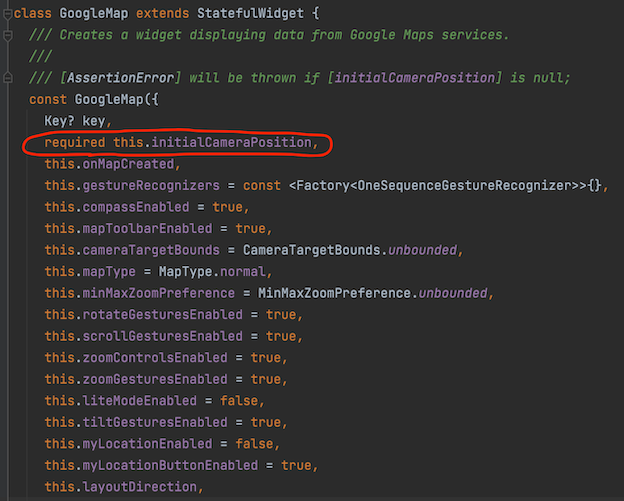Click the [AssertionError] doc reference
Image resolution: width=624 pixels, height=501 pixels.
click(121, 78)
